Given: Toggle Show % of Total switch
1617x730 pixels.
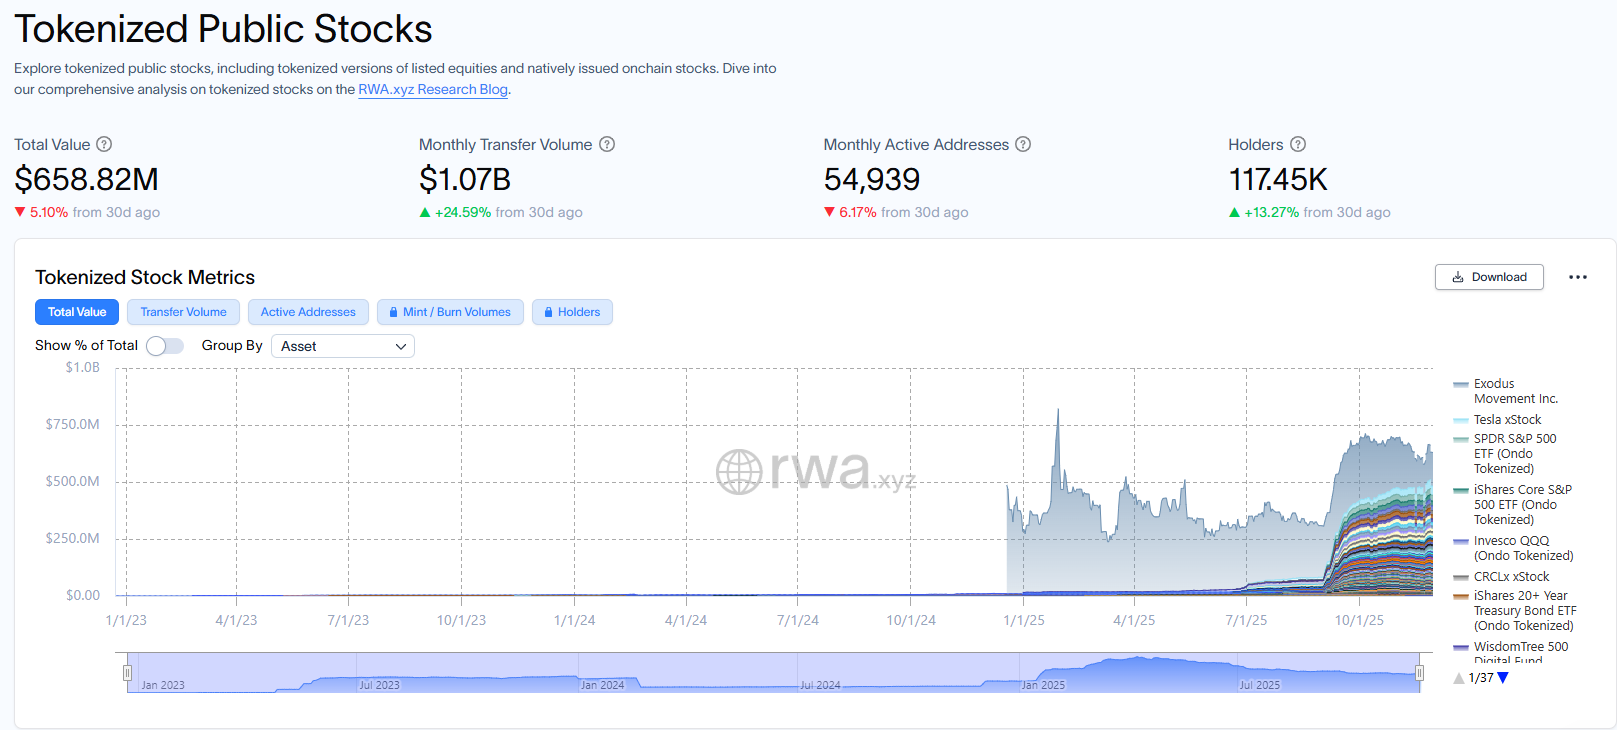Looking at the screenshot, I should coord(165,346).
